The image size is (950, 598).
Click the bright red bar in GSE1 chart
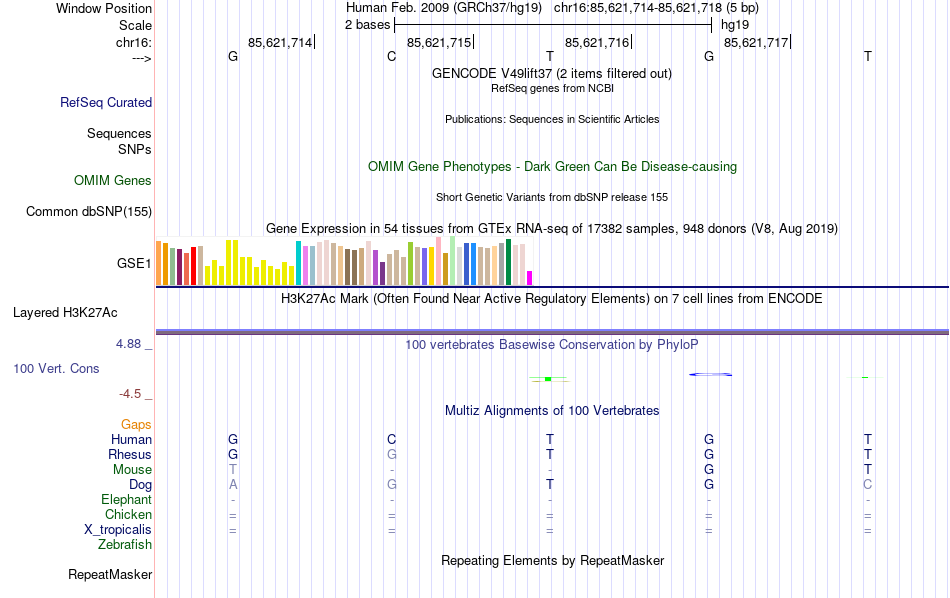[x=194, y=266]
